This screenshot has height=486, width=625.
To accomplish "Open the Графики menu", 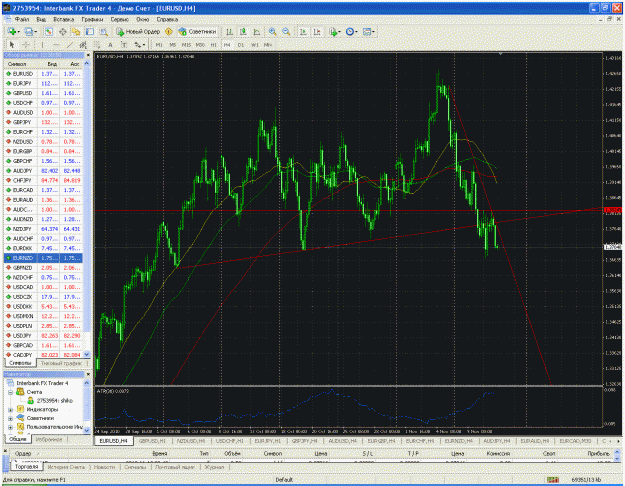I will [92, 19].
